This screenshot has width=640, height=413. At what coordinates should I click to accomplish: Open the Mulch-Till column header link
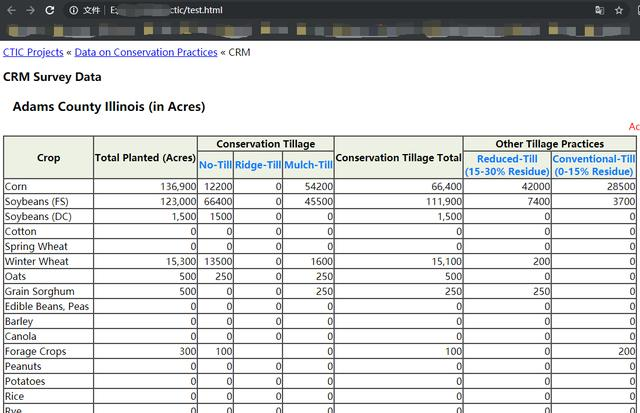tap(308, 165)
